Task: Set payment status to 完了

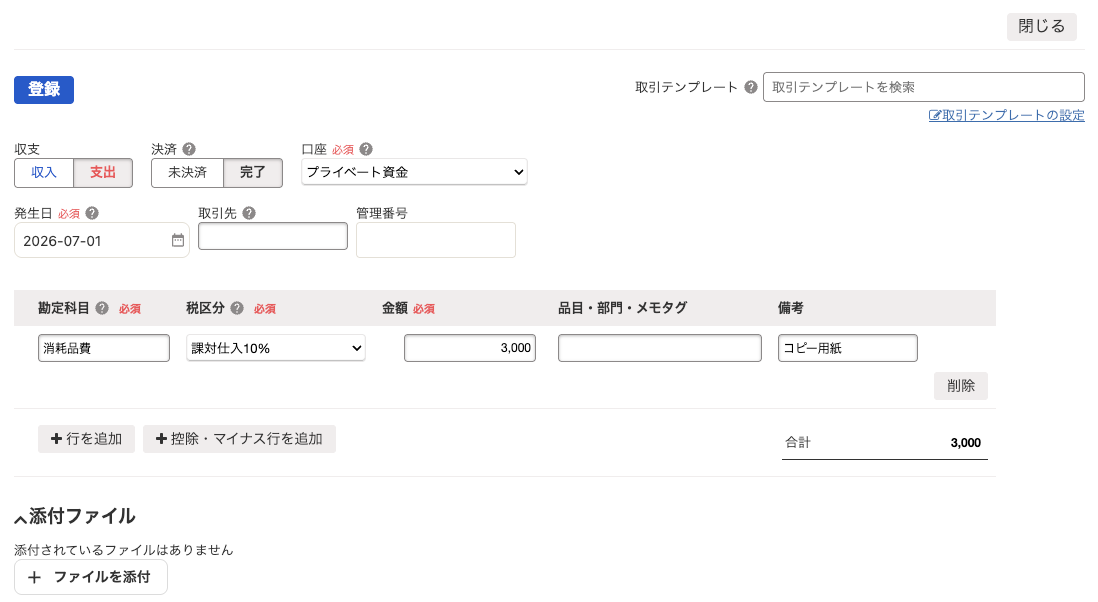Action: click(x=253, y=173)
